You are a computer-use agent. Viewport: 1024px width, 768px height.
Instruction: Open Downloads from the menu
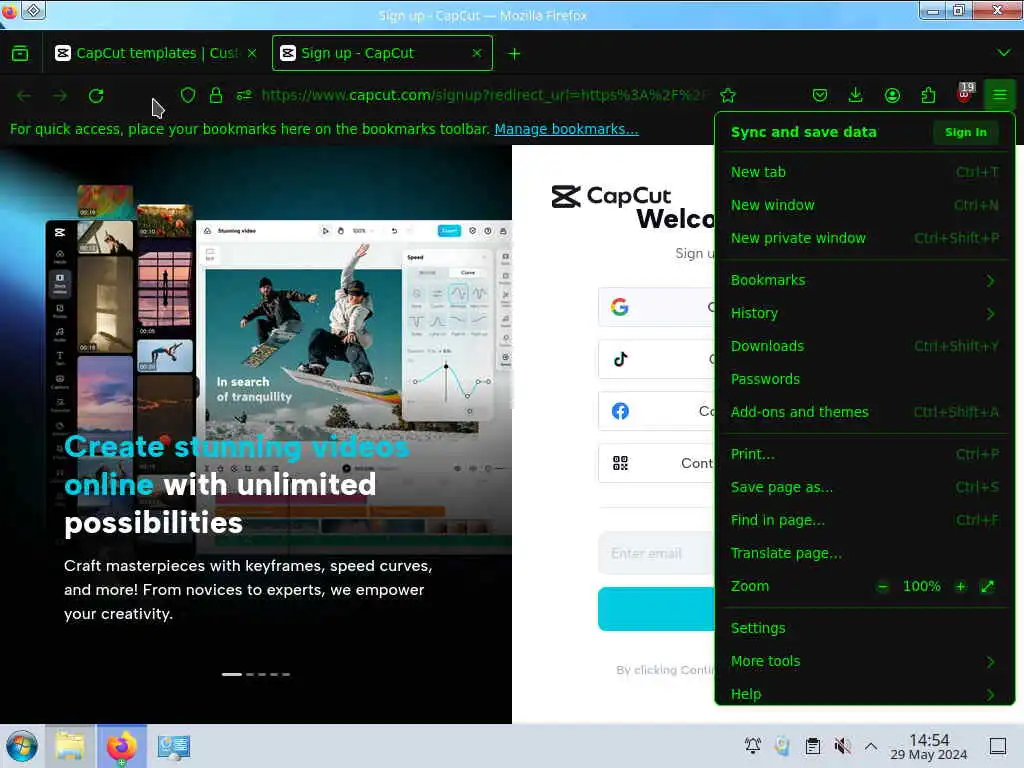865,346
